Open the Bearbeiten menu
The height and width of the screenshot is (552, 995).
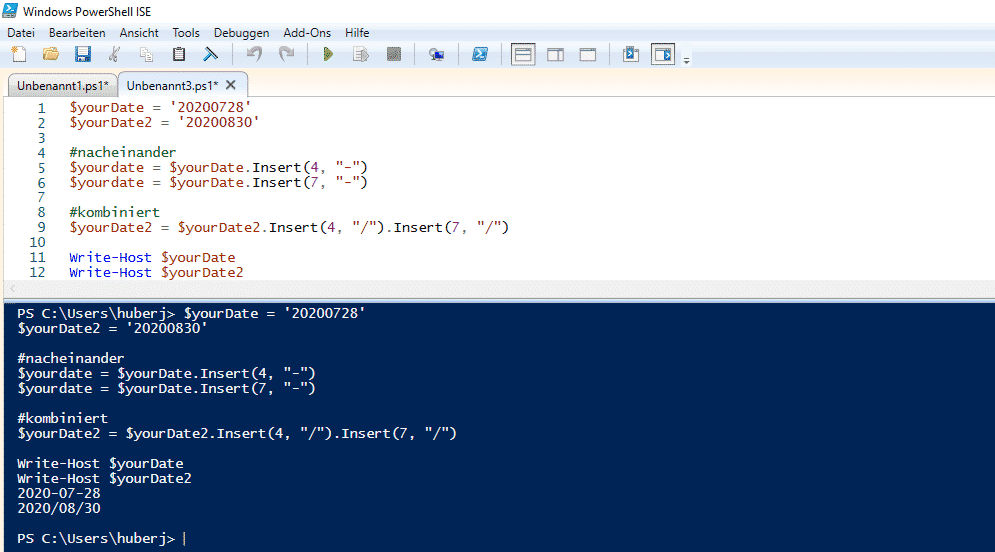coord(77,33)
